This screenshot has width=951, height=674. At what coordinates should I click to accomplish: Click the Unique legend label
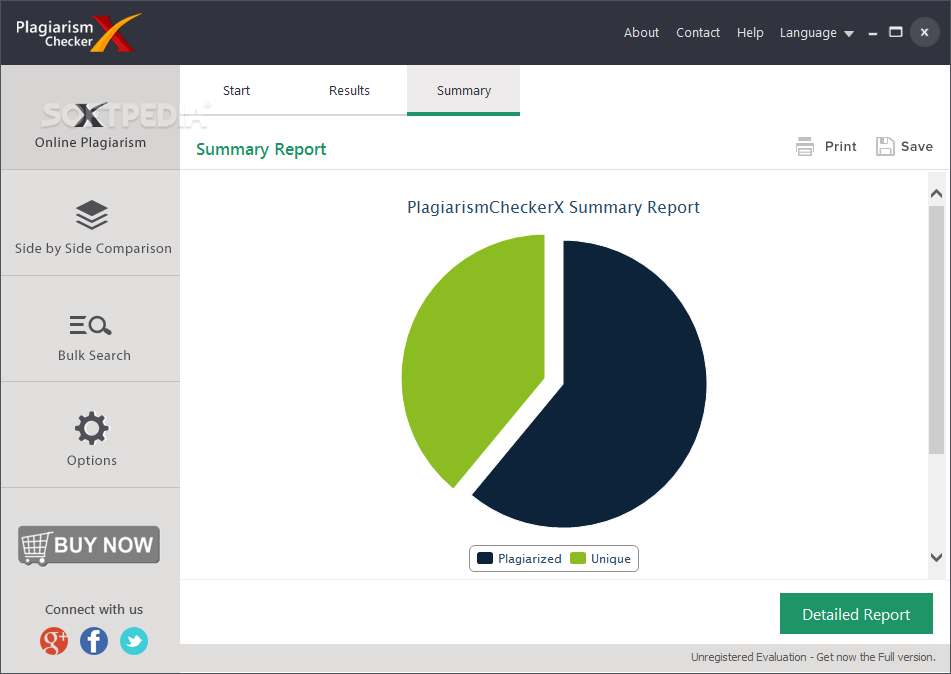(x=611, y=559)
